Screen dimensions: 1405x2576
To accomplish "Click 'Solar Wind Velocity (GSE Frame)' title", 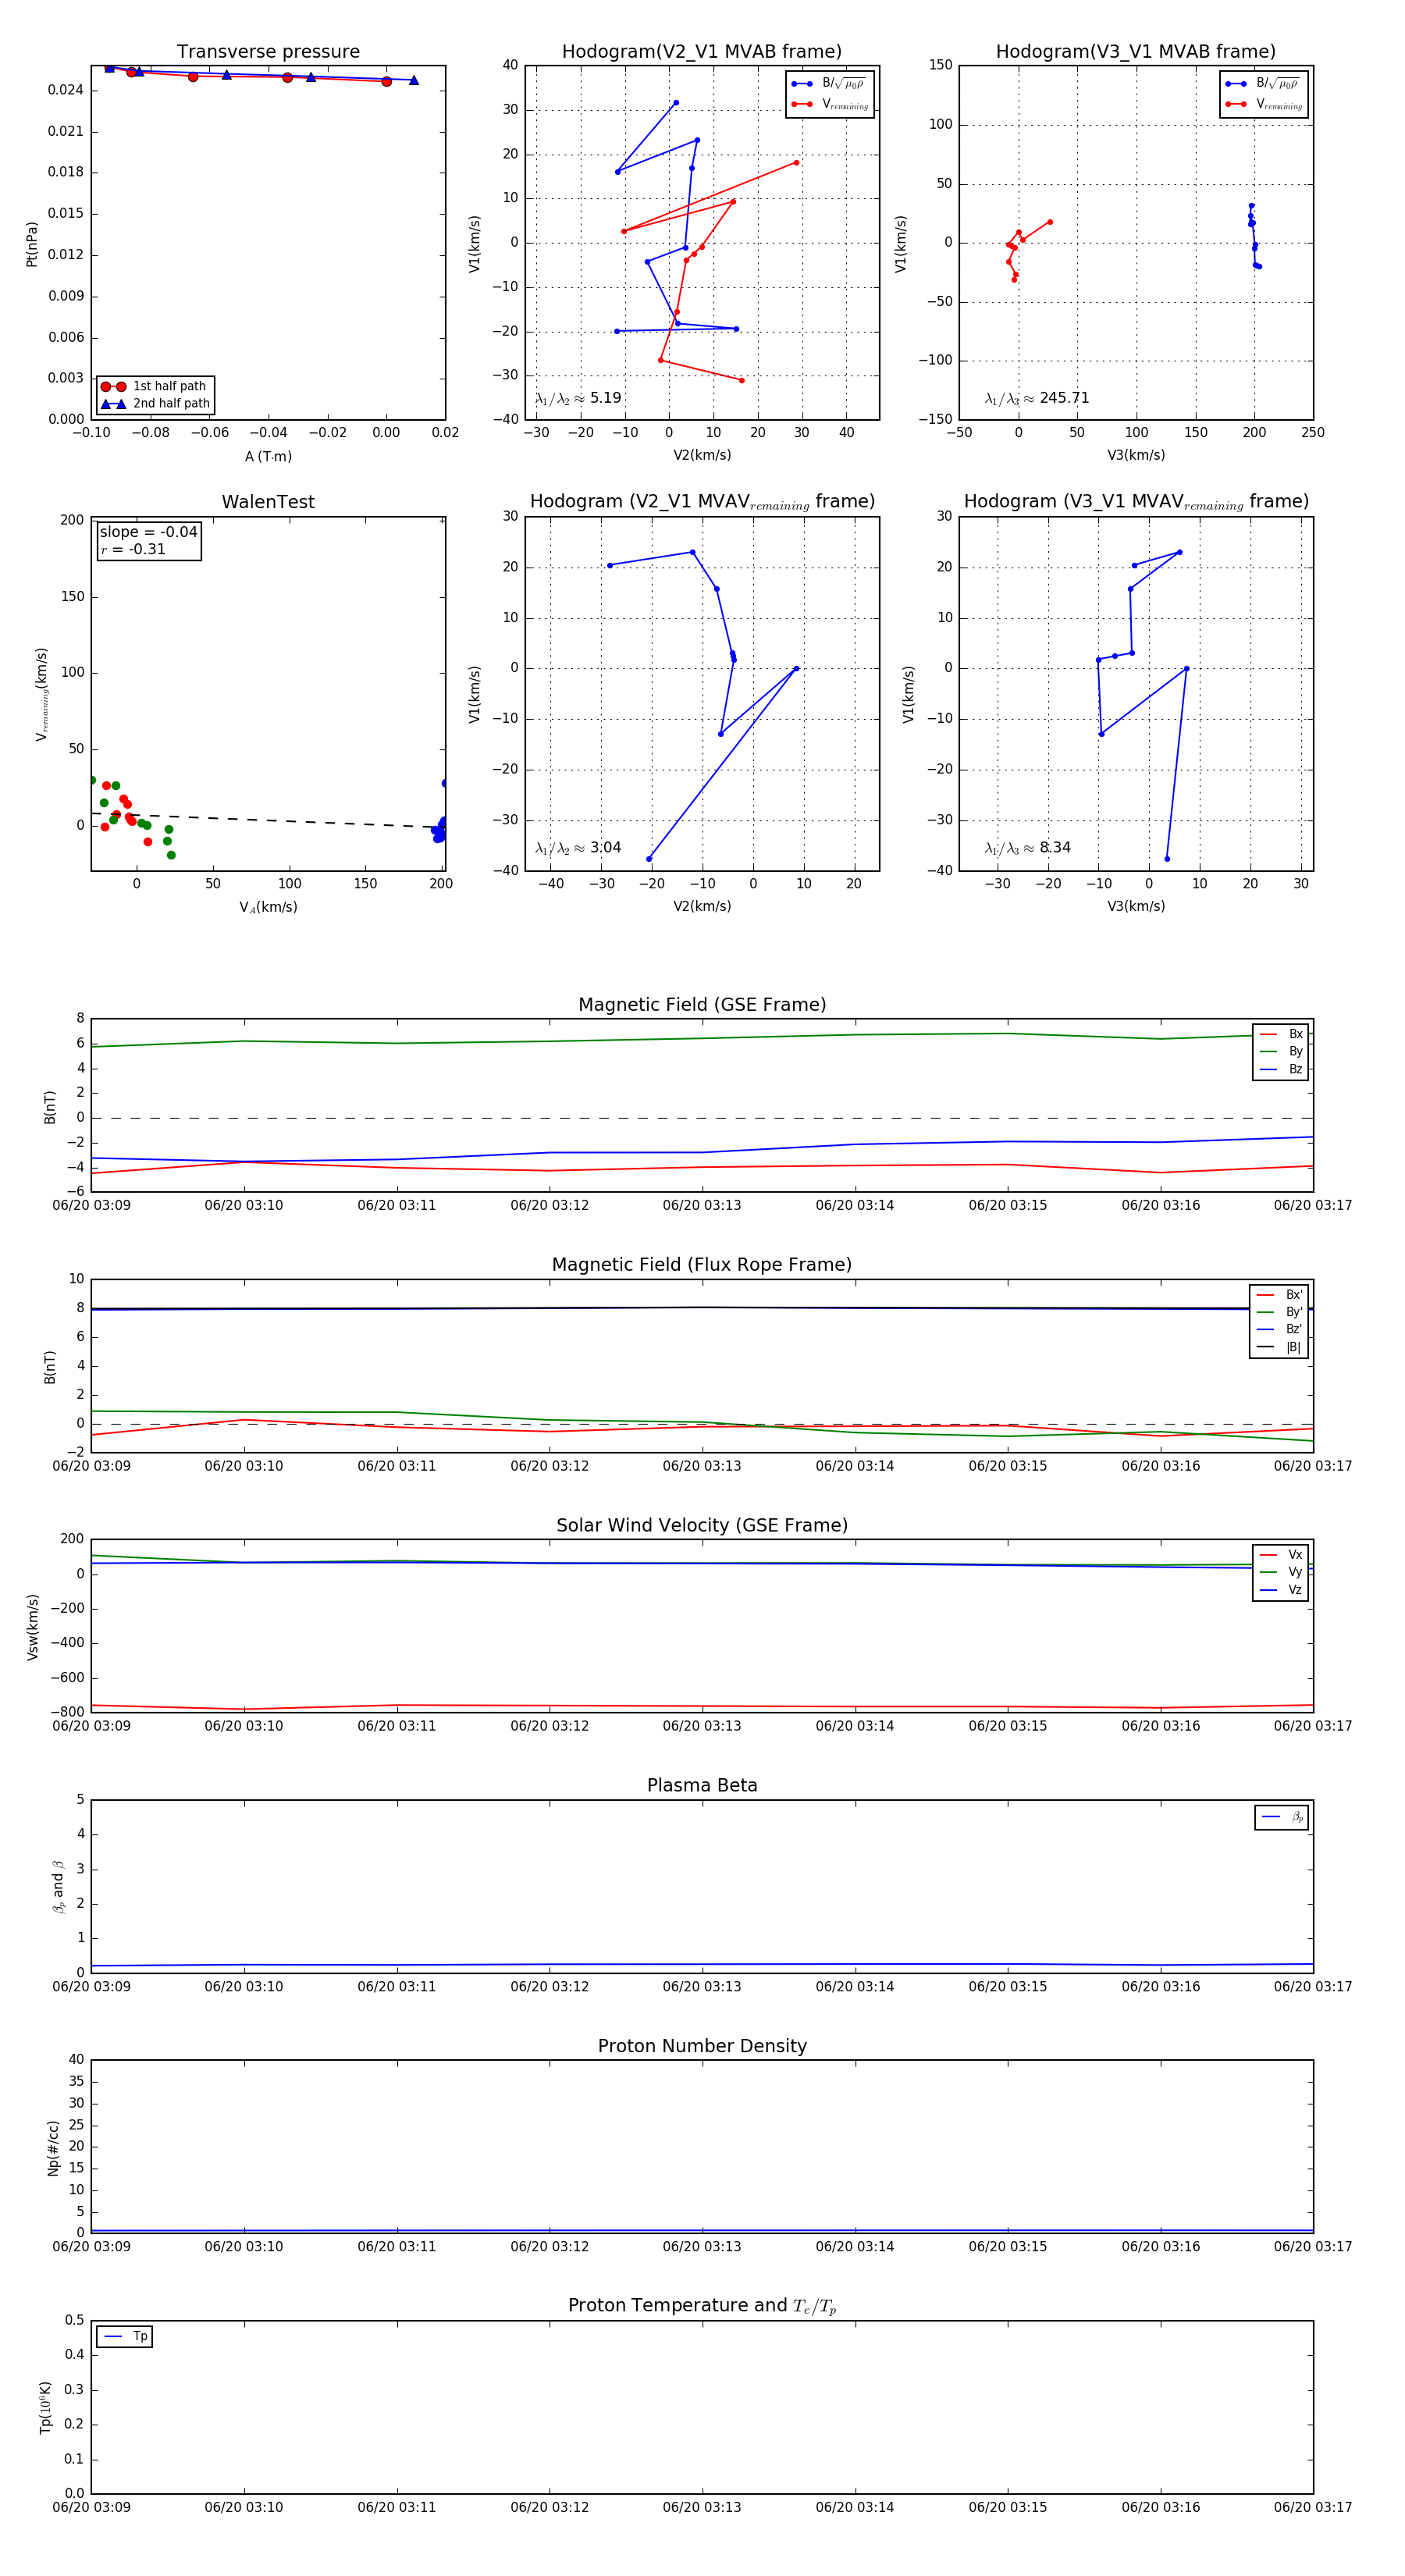I will (702, 1525).
